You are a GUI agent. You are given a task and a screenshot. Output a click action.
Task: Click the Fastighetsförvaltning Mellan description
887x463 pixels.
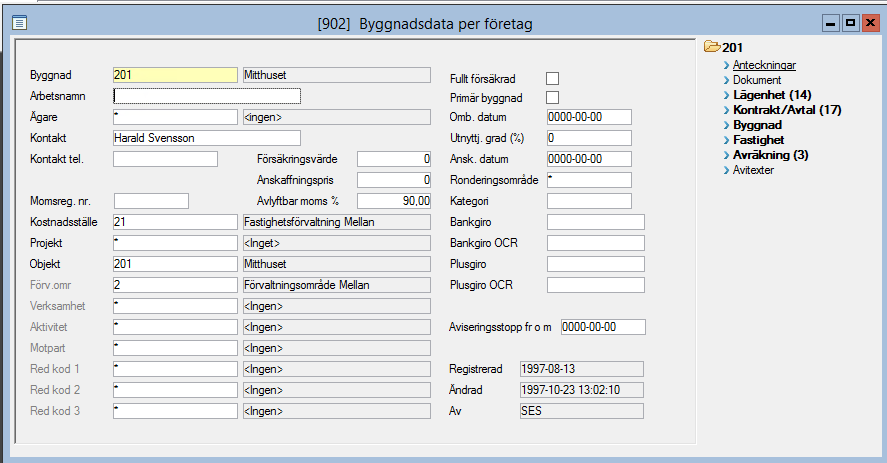coord(337,222)
